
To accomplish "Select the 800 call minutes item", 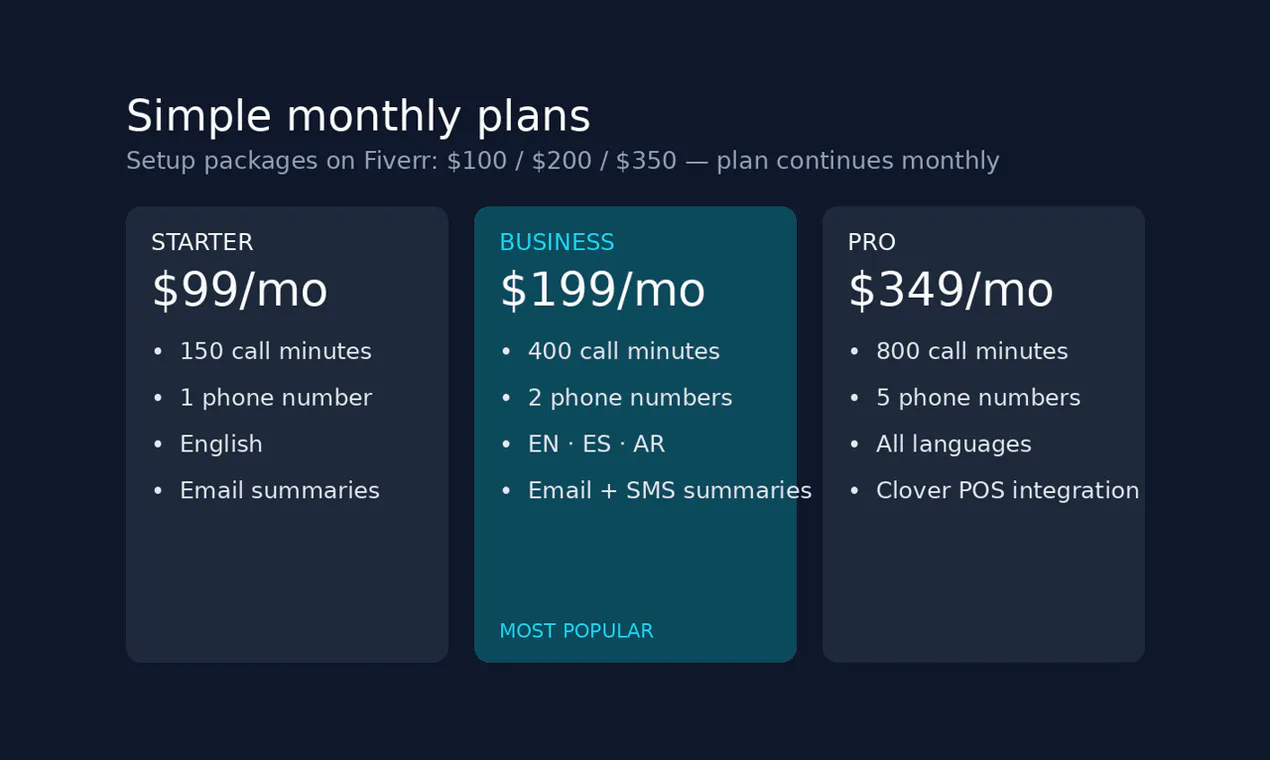I will click(x=972, y=351).
